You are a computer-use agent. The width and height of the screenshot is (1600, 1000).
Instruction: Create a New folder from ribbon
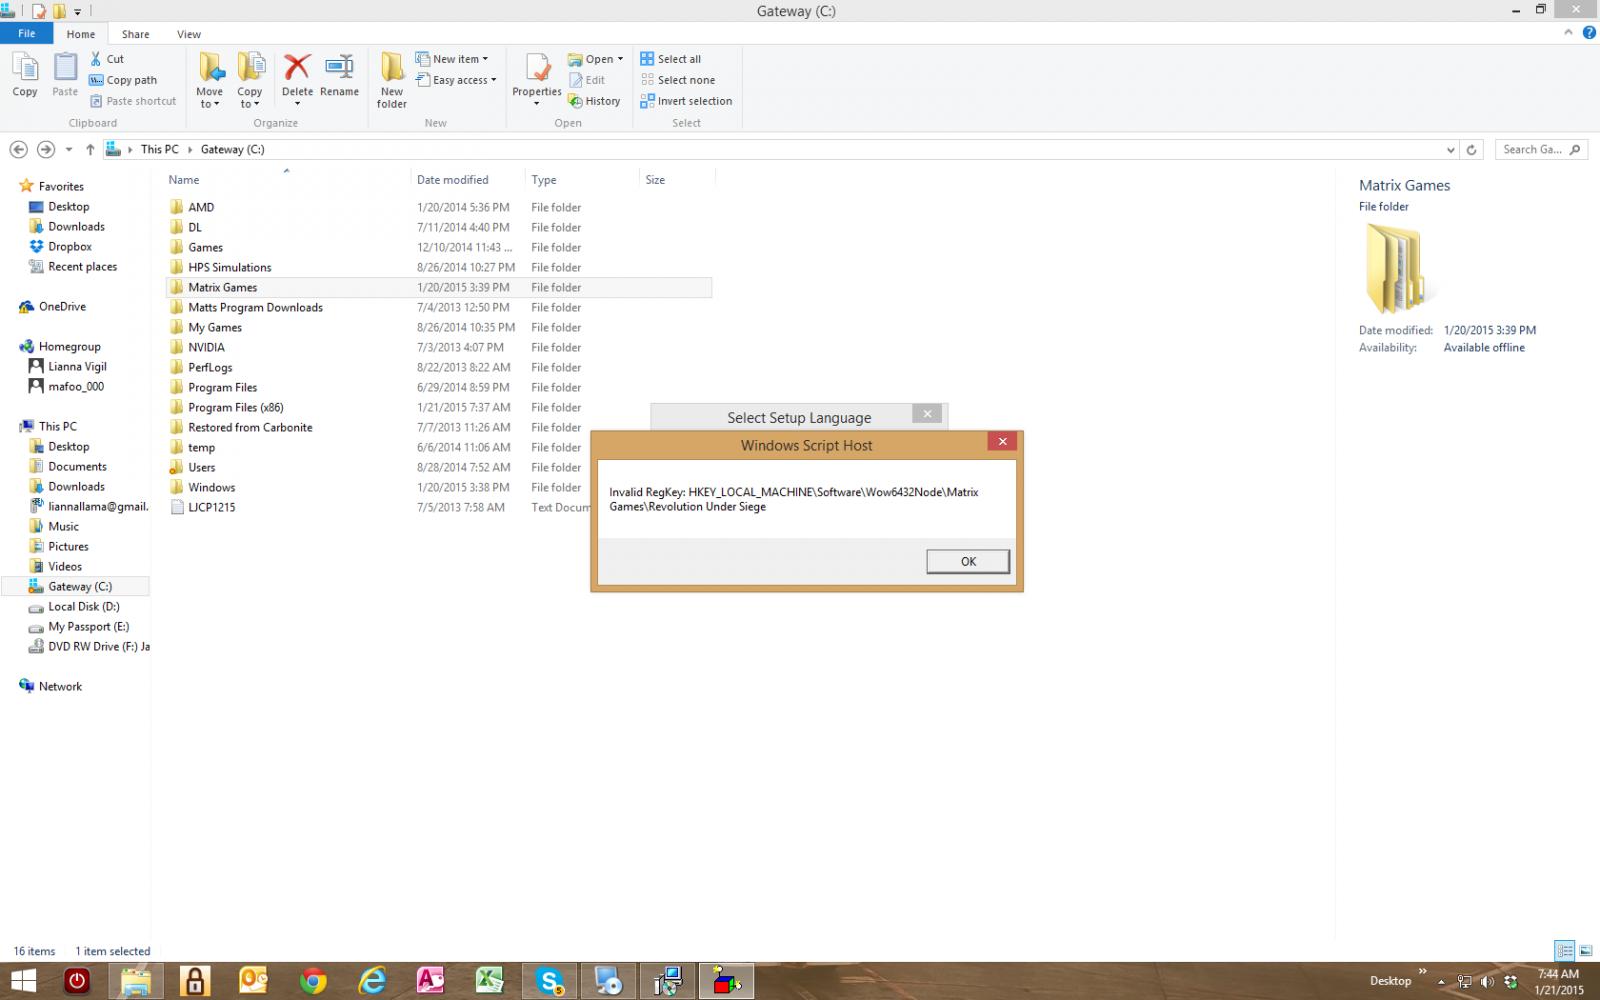pyautogui.click(x=392, y=80)
